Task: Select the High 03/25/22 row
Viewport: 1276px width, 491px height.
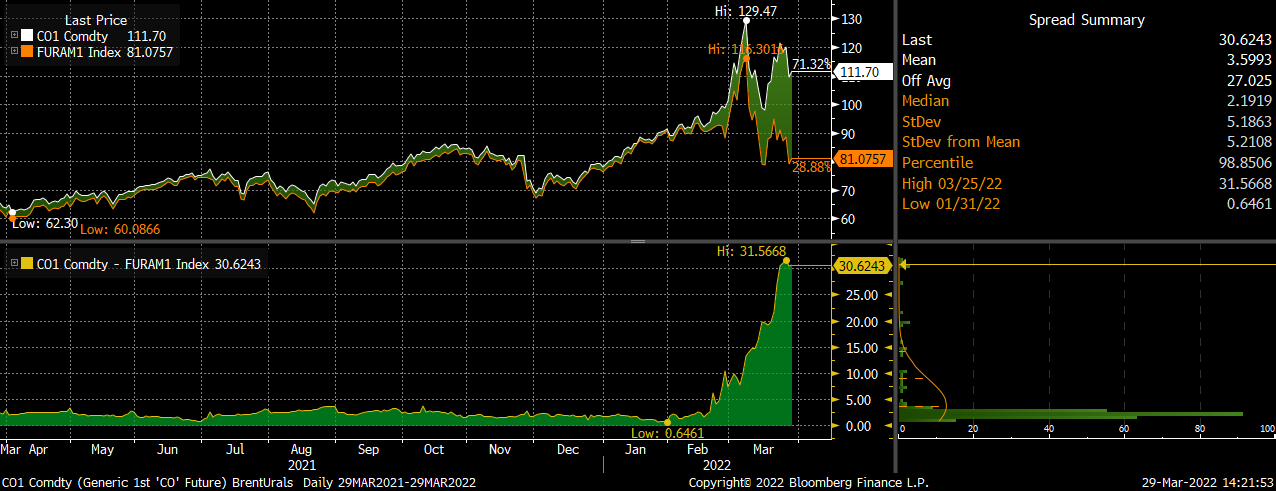Action: [1086, 183]
